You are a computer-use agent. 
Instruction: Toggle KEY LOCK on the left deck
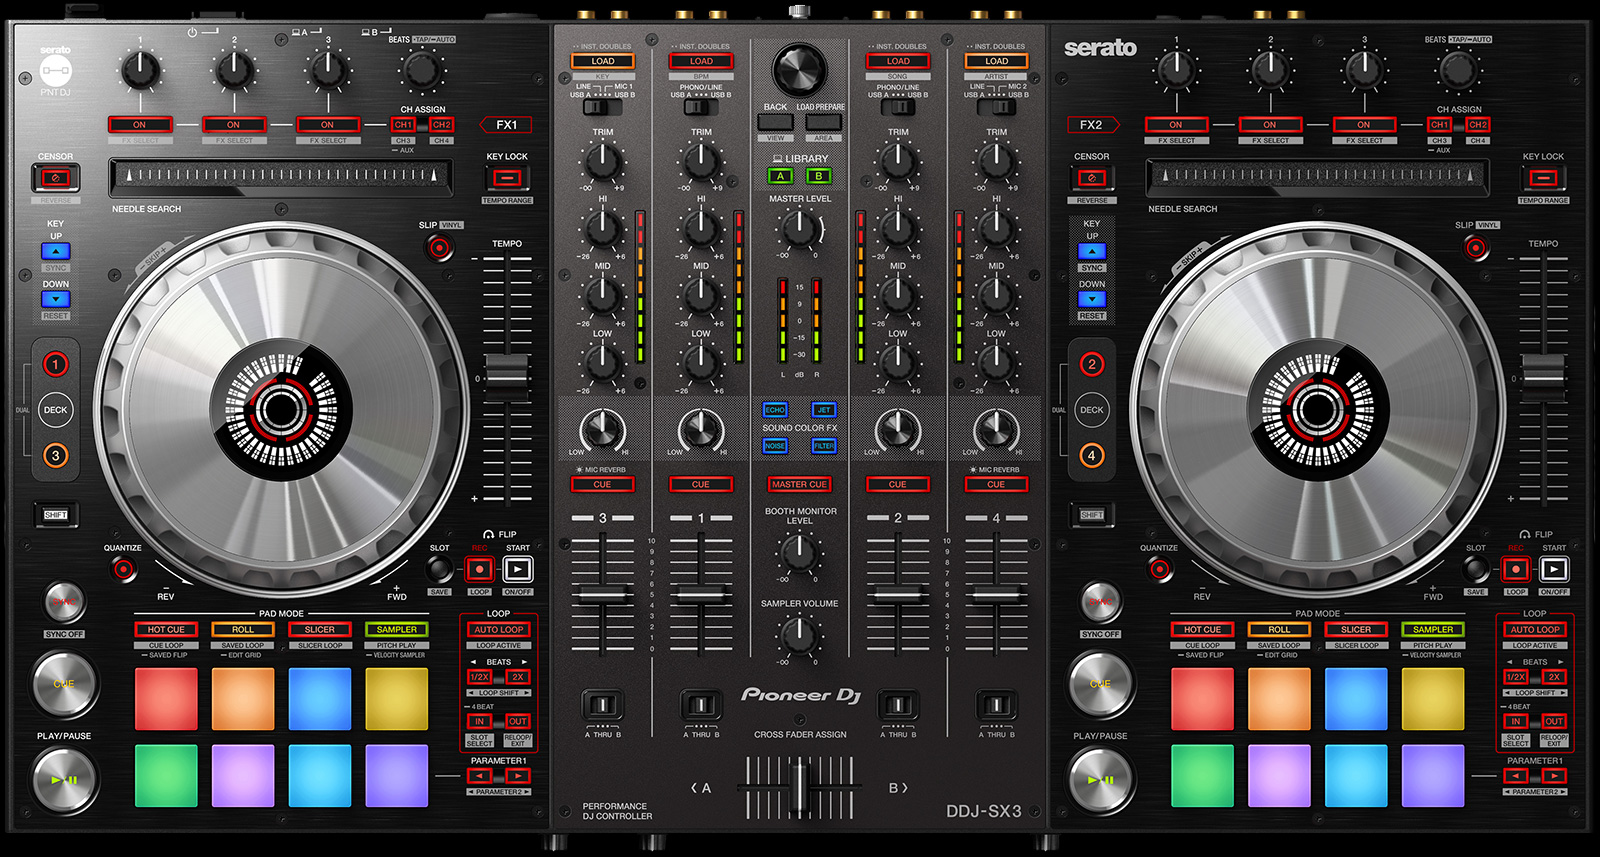pyautogui.click(x=507, y=178)
